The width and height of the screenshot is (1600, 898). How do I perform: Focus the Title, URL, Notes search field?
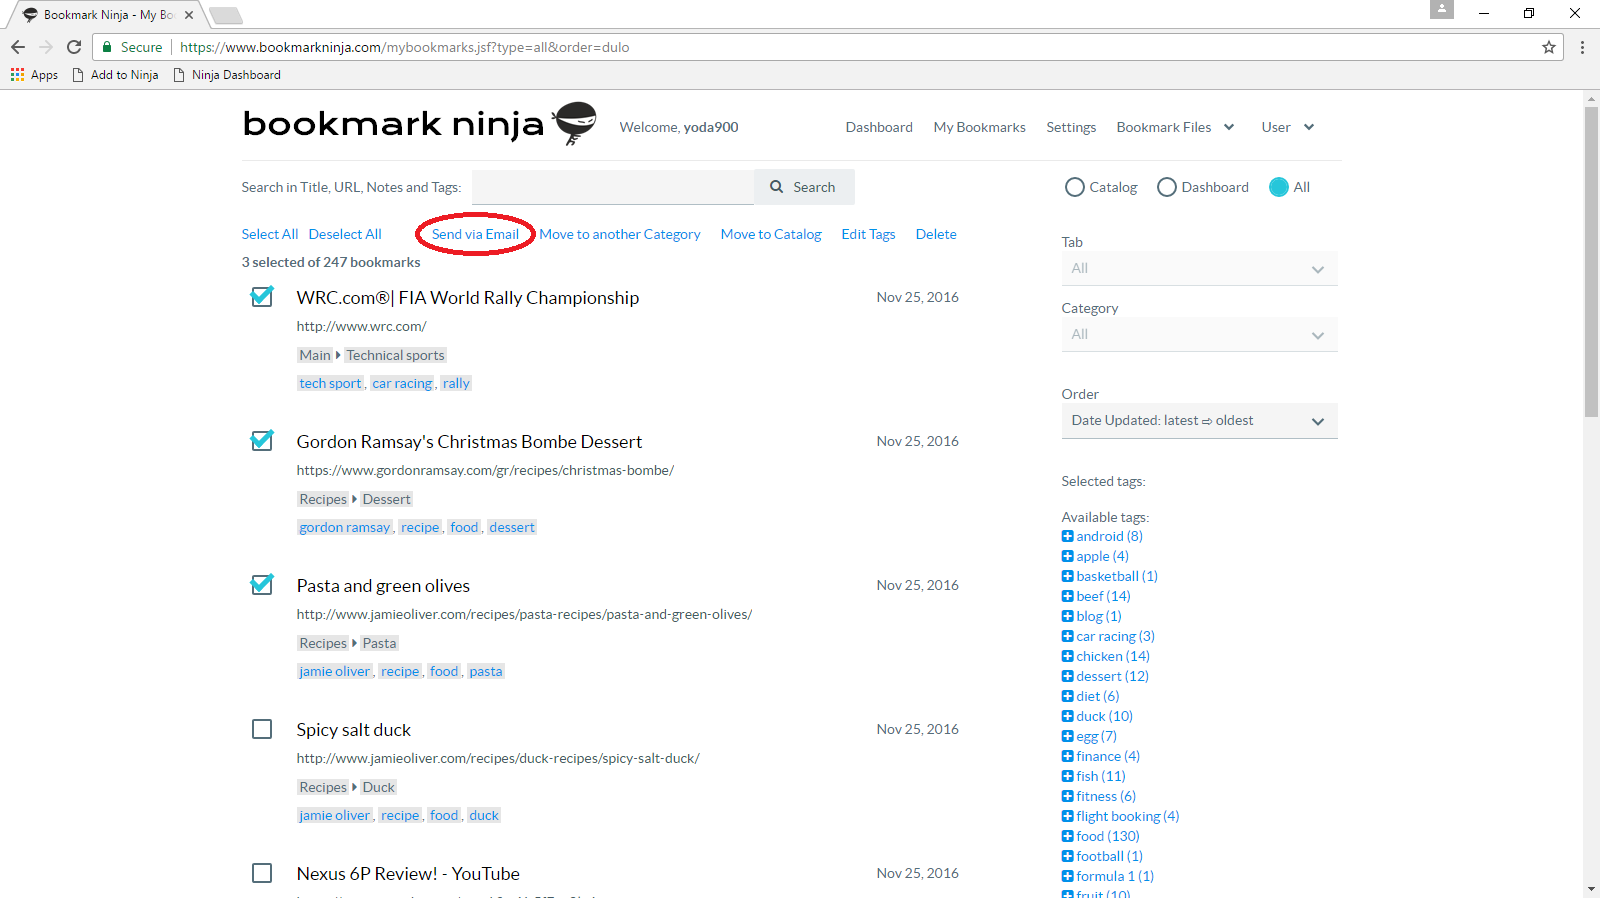[613, 187]
